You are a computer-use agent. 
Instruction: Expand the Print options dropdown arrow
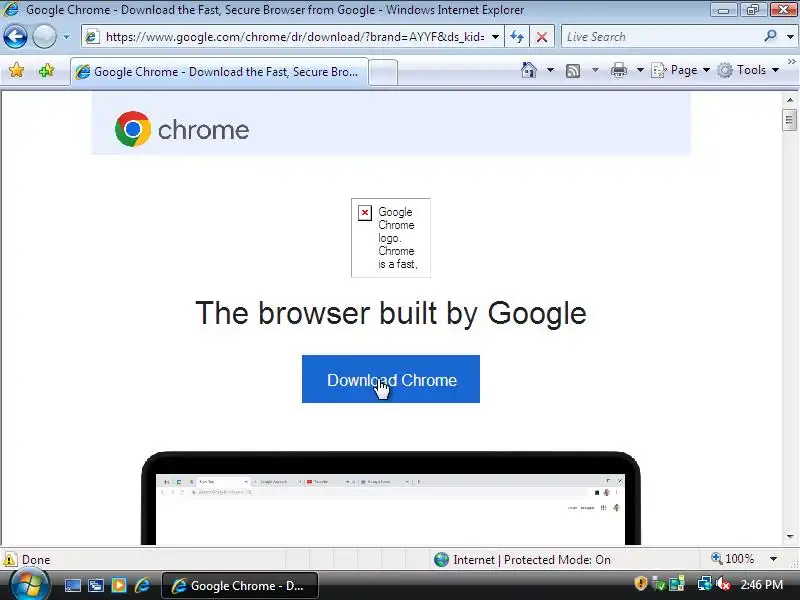640,70
